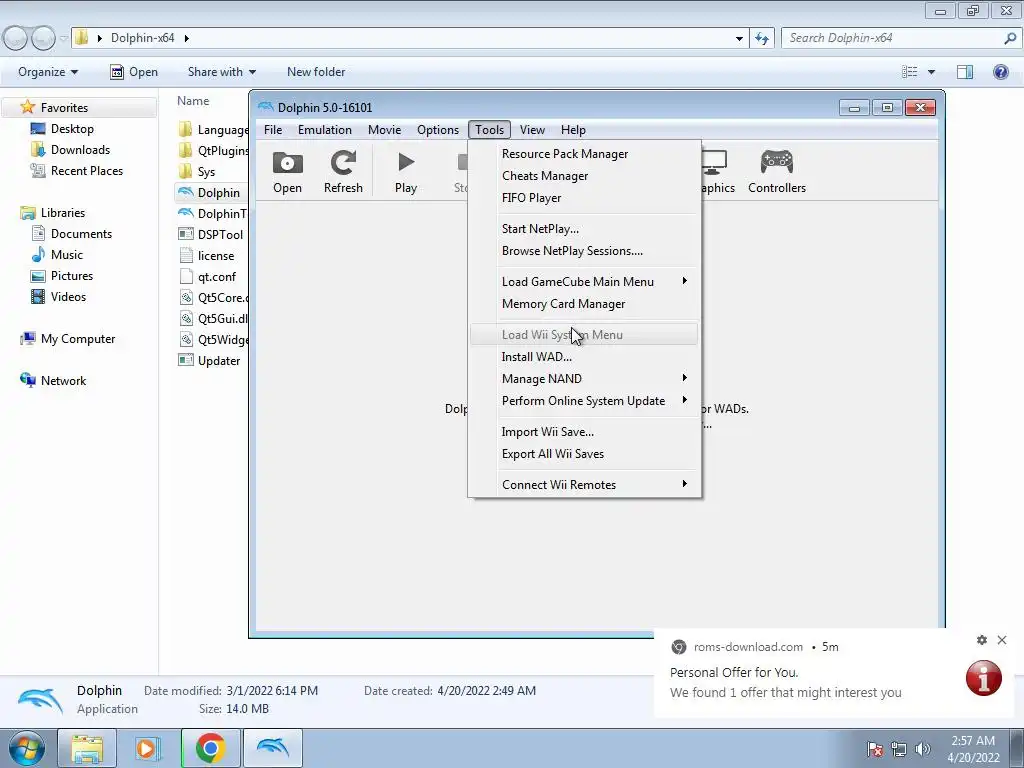This screenshot has height=768, width=1024.
Task: Select the Qt5Core dll file
Action: 213,298
